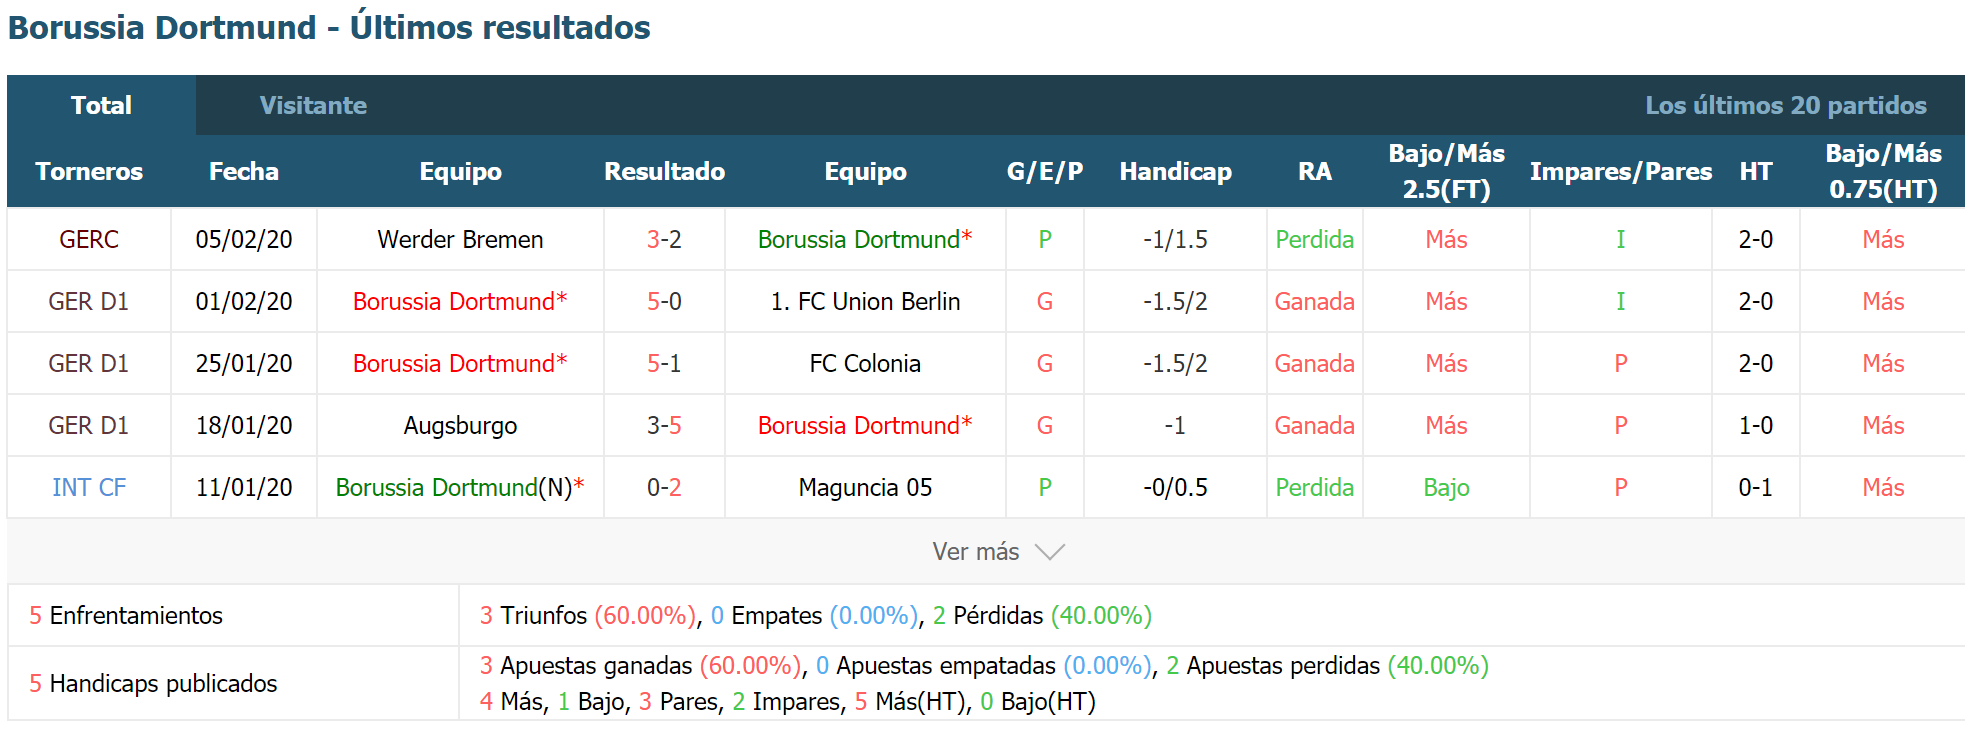
Task: Click the Torneros column header
Action: click(x=89, y=172)
